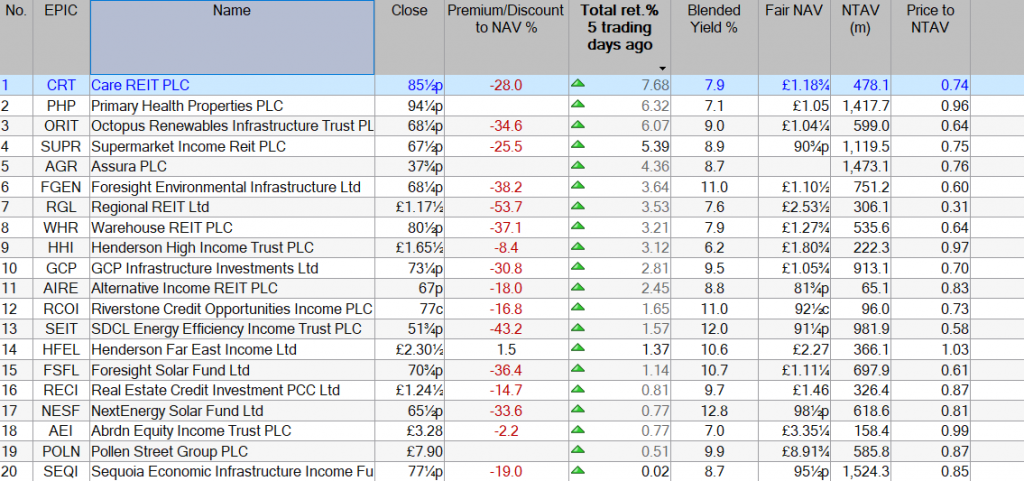This screenshot has width=1024, height=481.
Task: Click the CRT ticker cell
Action: coord(61,85)
